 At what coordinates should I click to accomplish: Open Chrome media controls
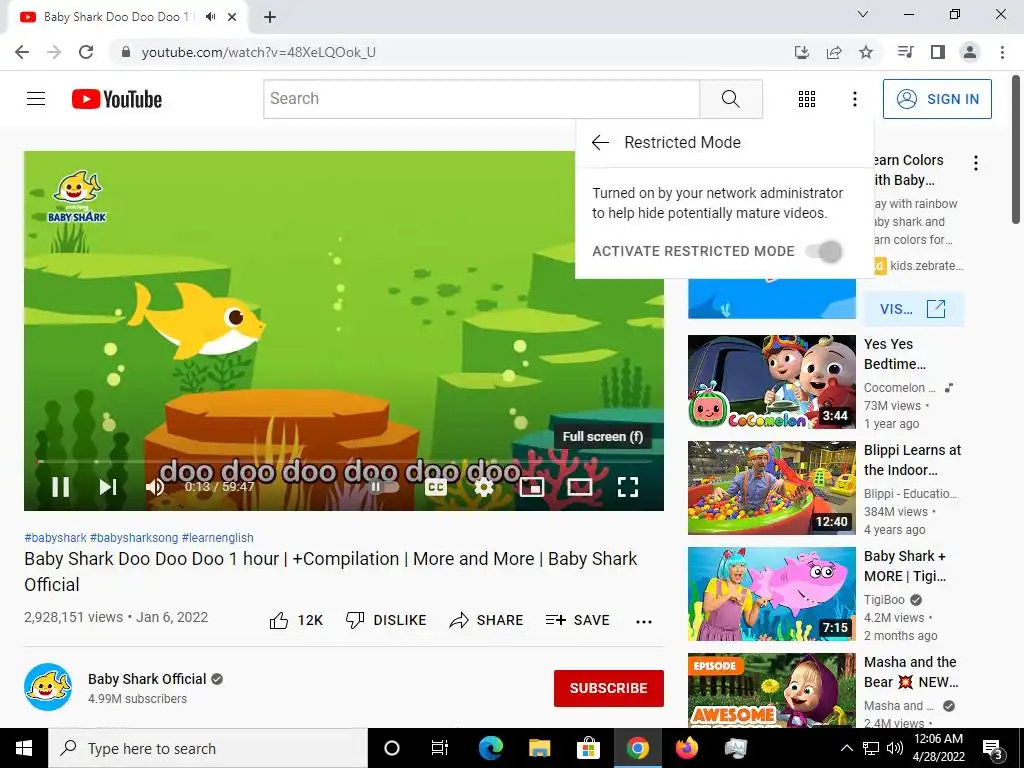point(906,52)
